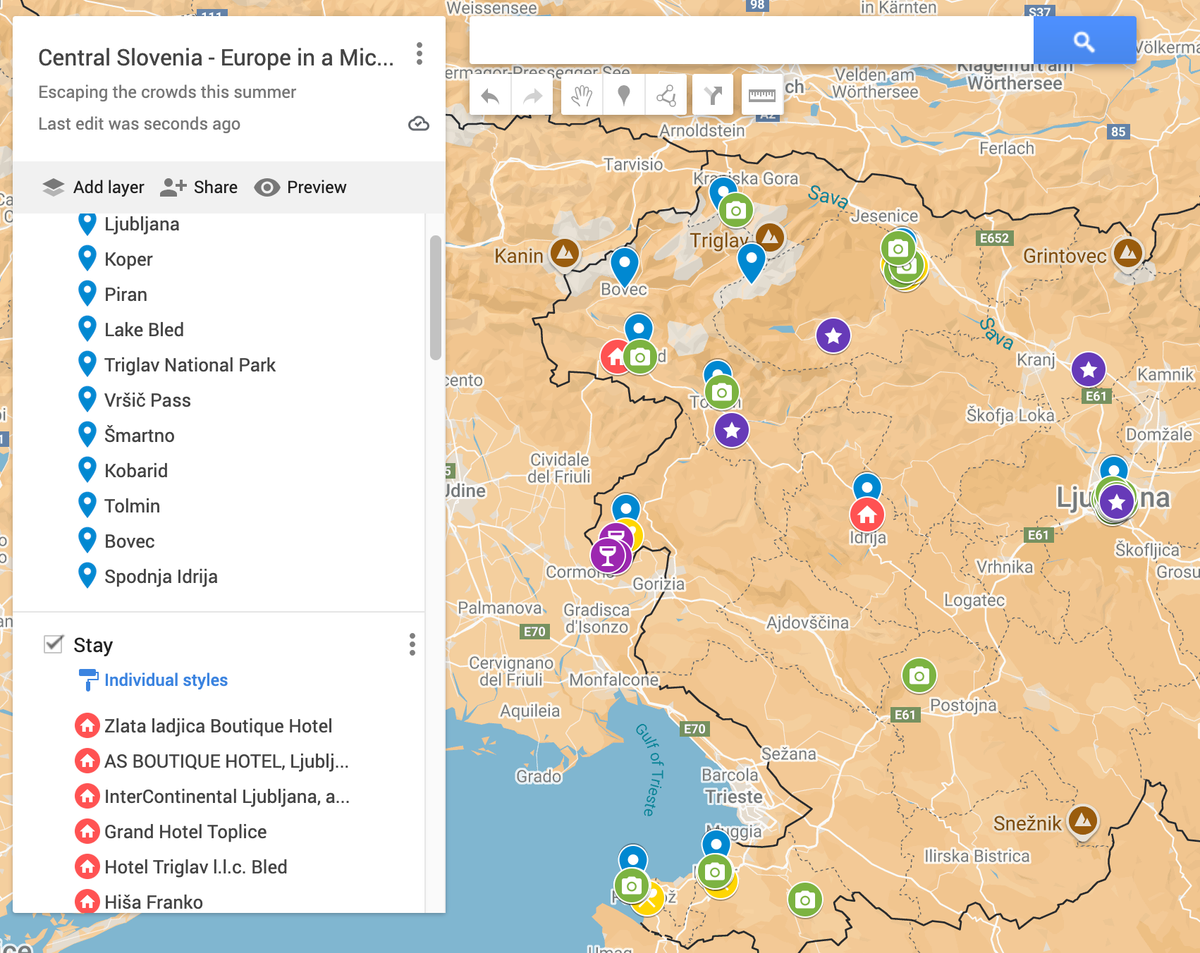Uncheck the Stay layer checkbox
1200x953 pixels.
53,644
